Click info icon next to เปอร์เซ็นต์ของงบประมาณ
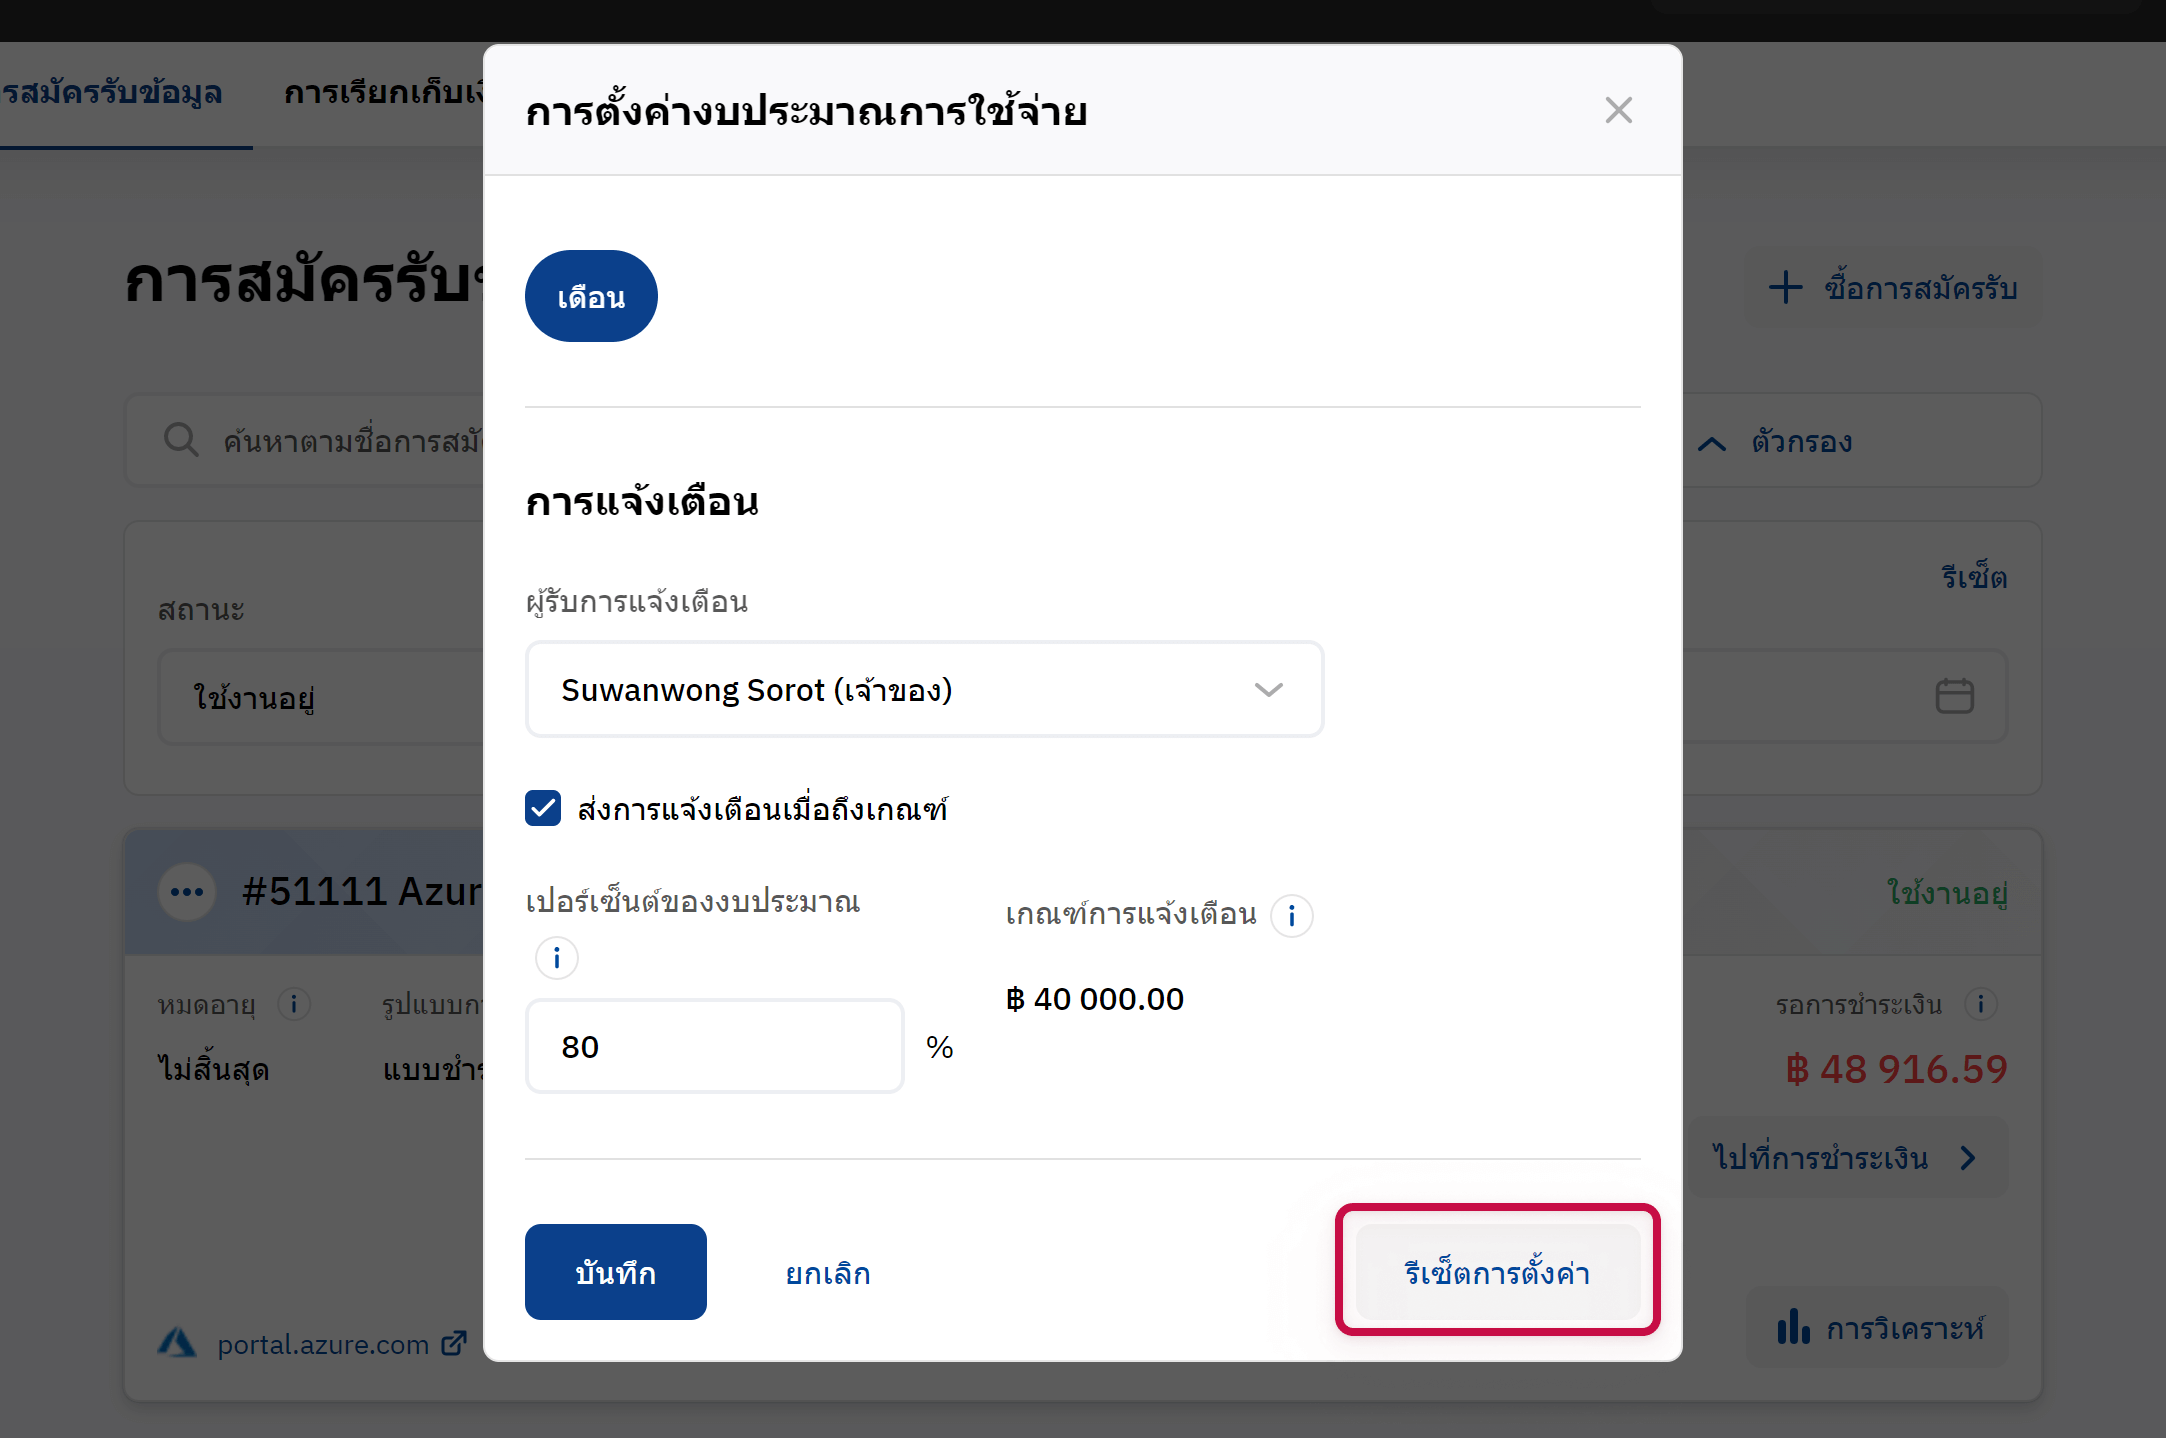2166x1438 pixels. coord(557,958)
